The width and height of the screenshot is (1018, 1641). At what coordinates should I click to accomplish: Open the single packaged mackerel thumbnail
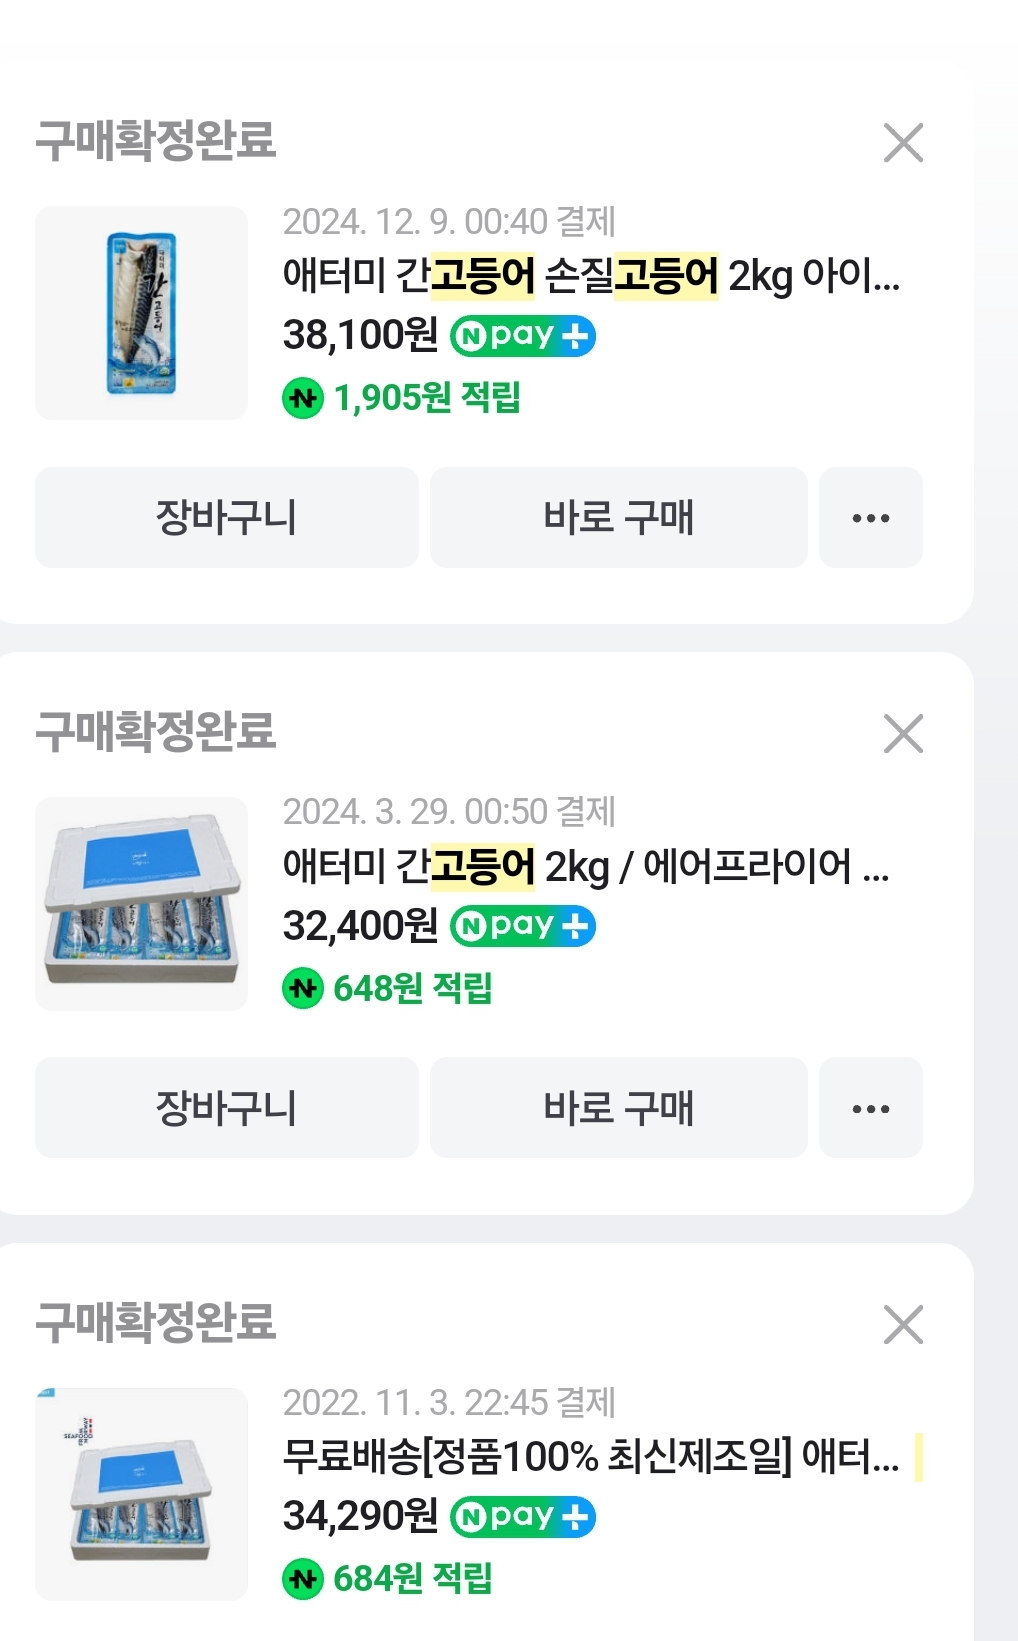141,313
